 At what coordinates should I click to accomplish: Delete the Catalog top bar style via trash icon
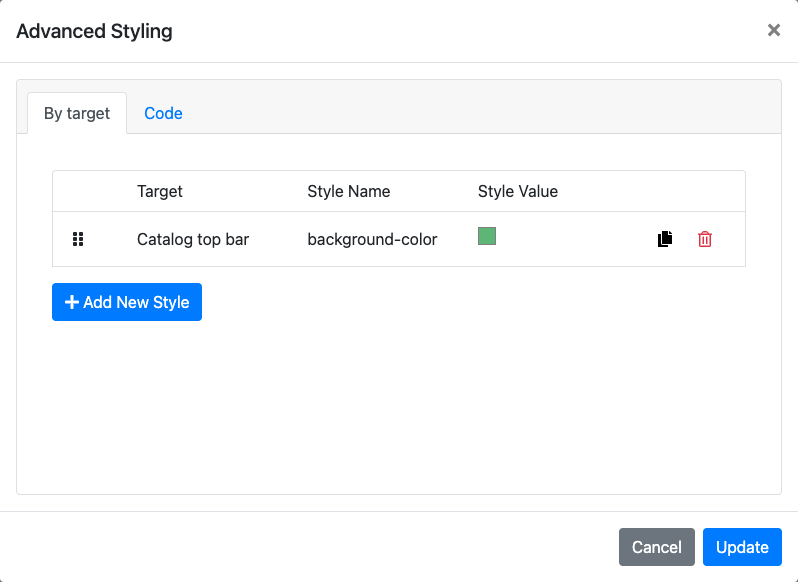[705, 239]
